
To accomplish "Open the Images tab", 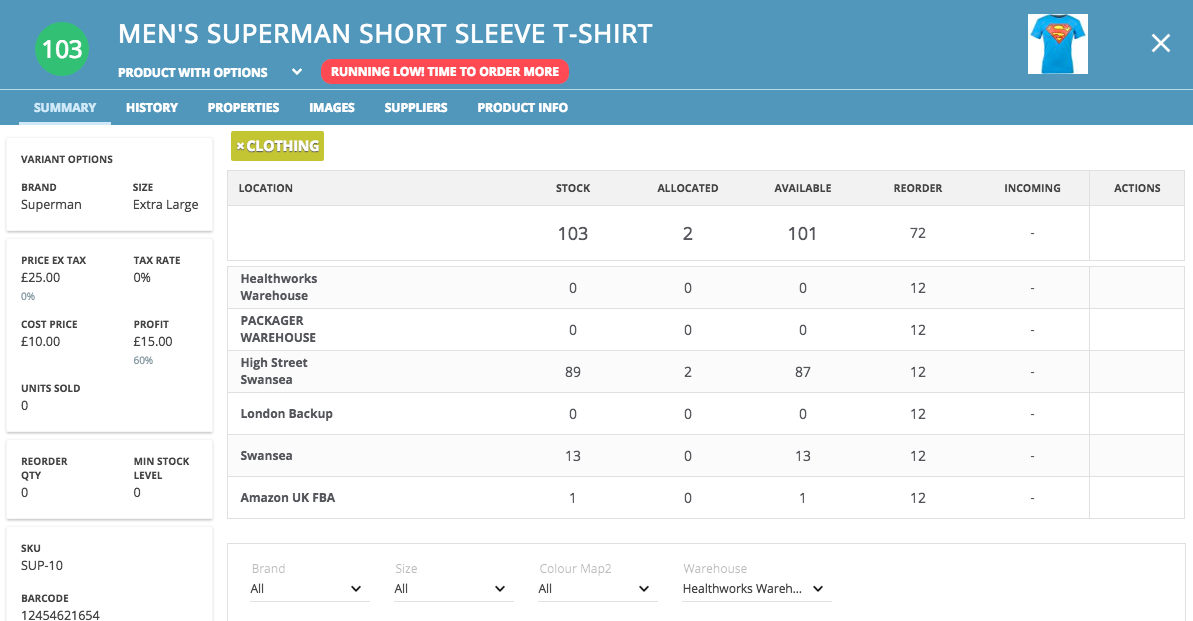I will click(332, 107).
